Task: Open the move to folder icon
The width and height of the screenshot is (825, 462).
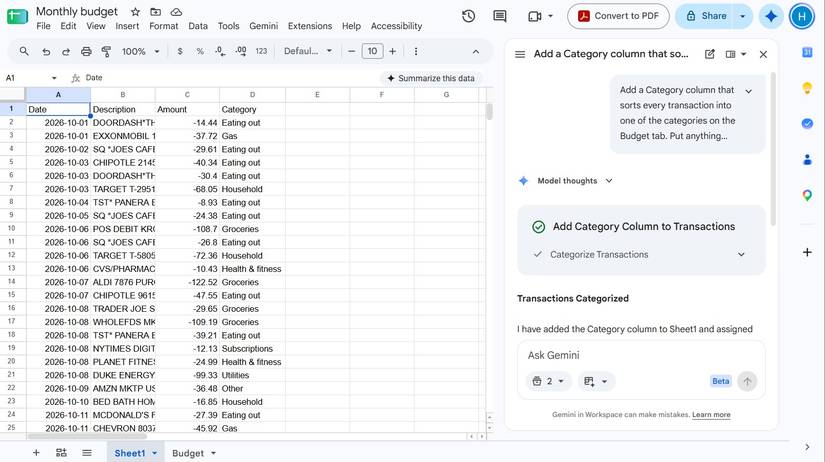Action: click(x=156, y=12)
